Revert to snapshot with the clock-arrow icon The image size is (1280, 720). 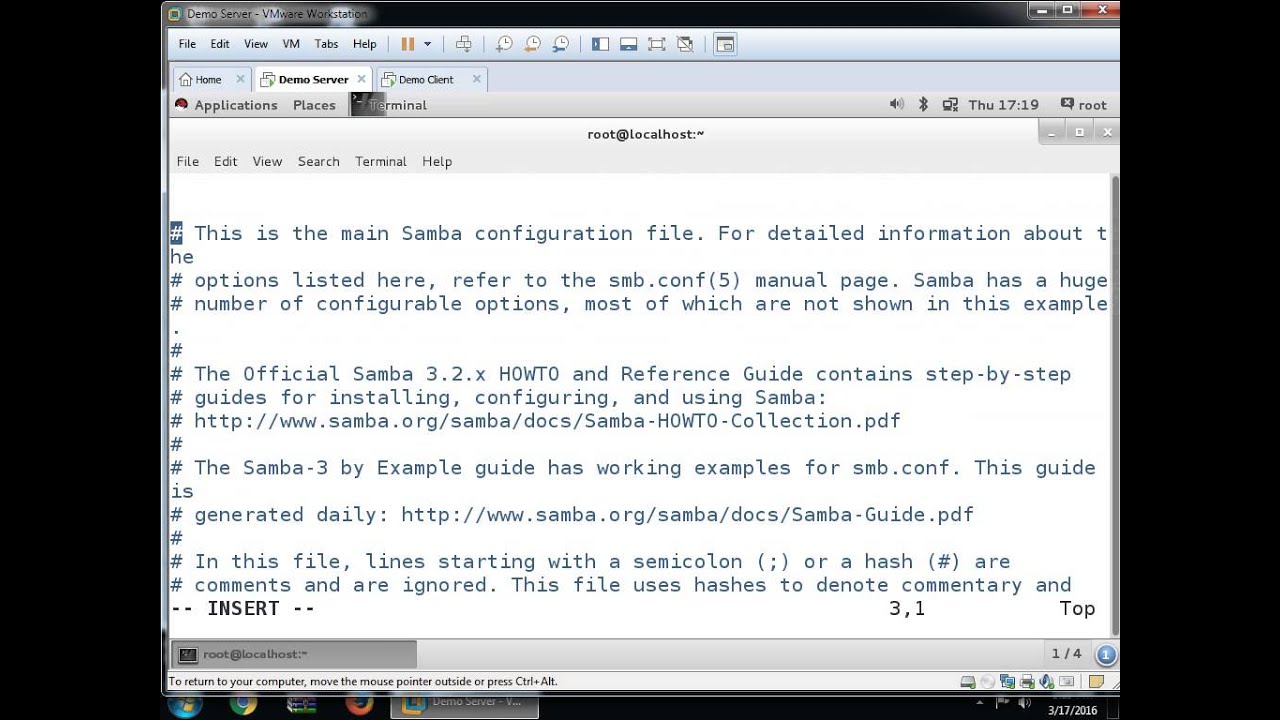tap(532, 44)
